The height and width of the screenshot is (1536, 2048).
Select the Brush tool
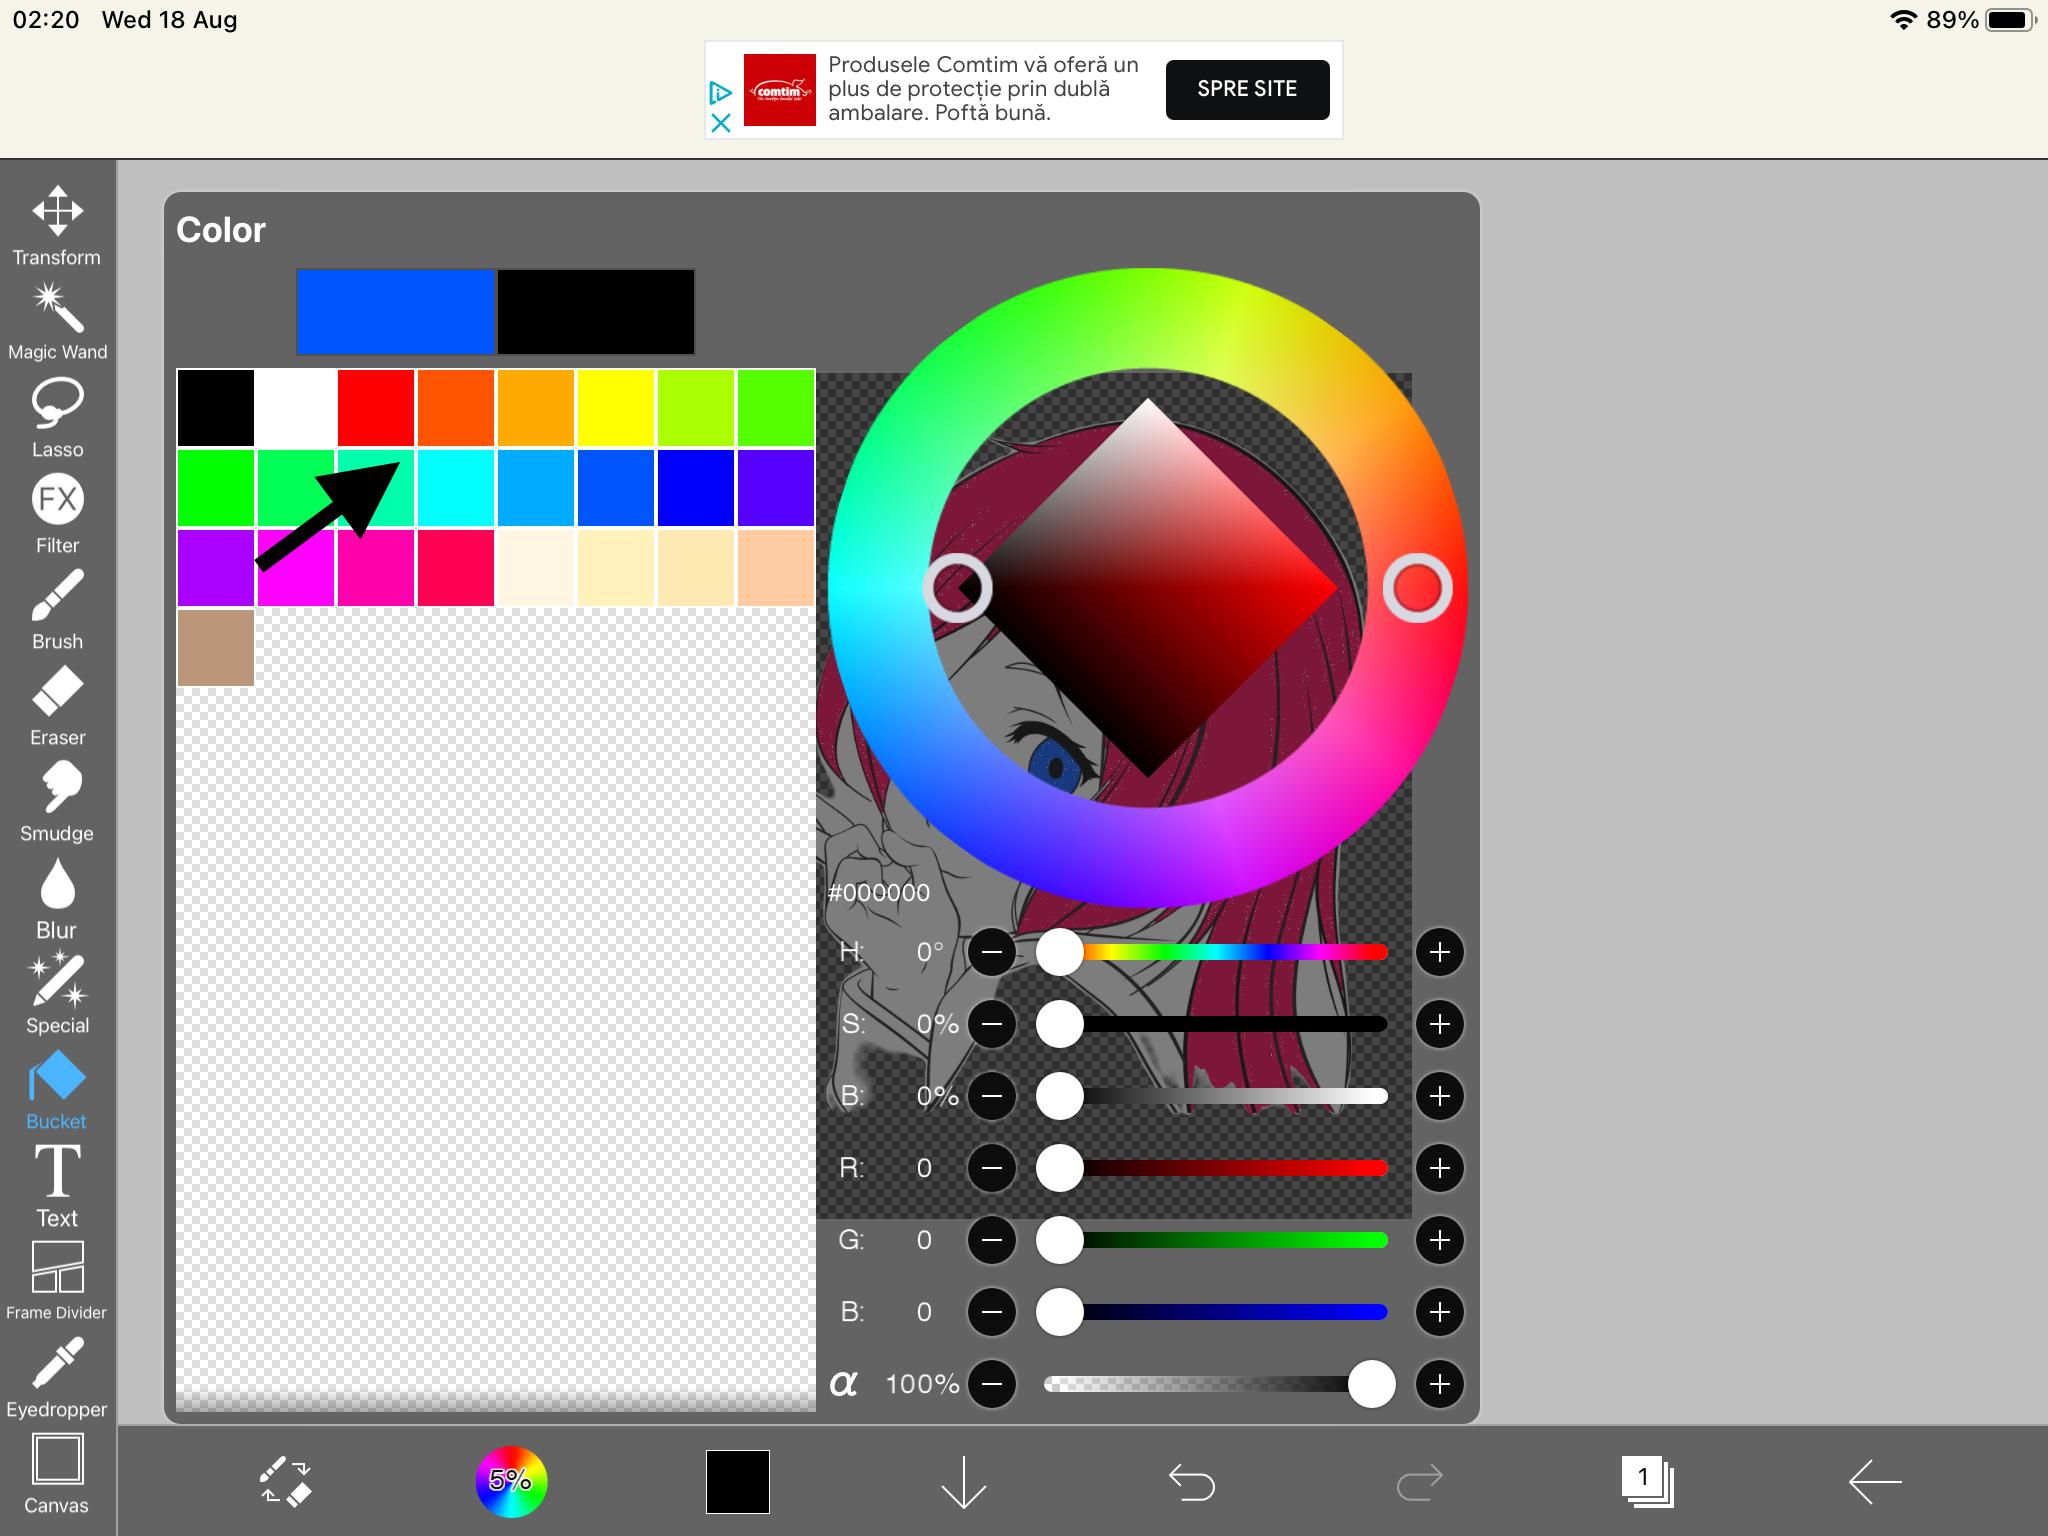57,610
